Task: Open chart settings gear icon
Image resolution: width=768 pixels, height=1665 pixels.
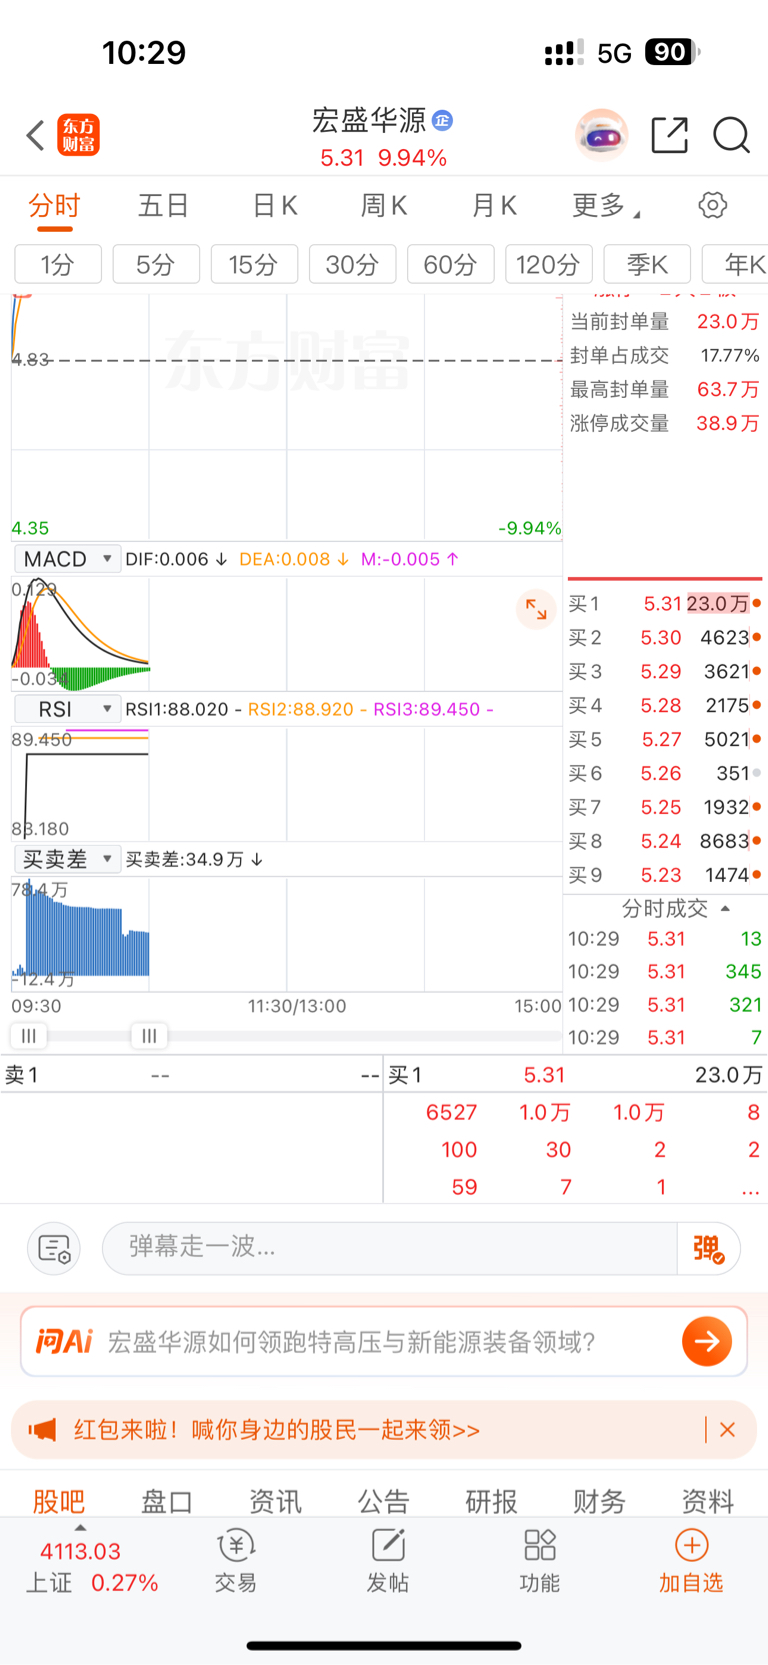Action: click(712, 205)
